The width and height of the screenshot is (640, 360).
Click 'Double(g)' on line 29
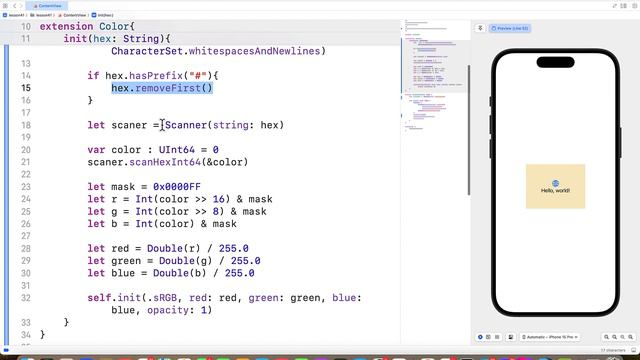186,261
